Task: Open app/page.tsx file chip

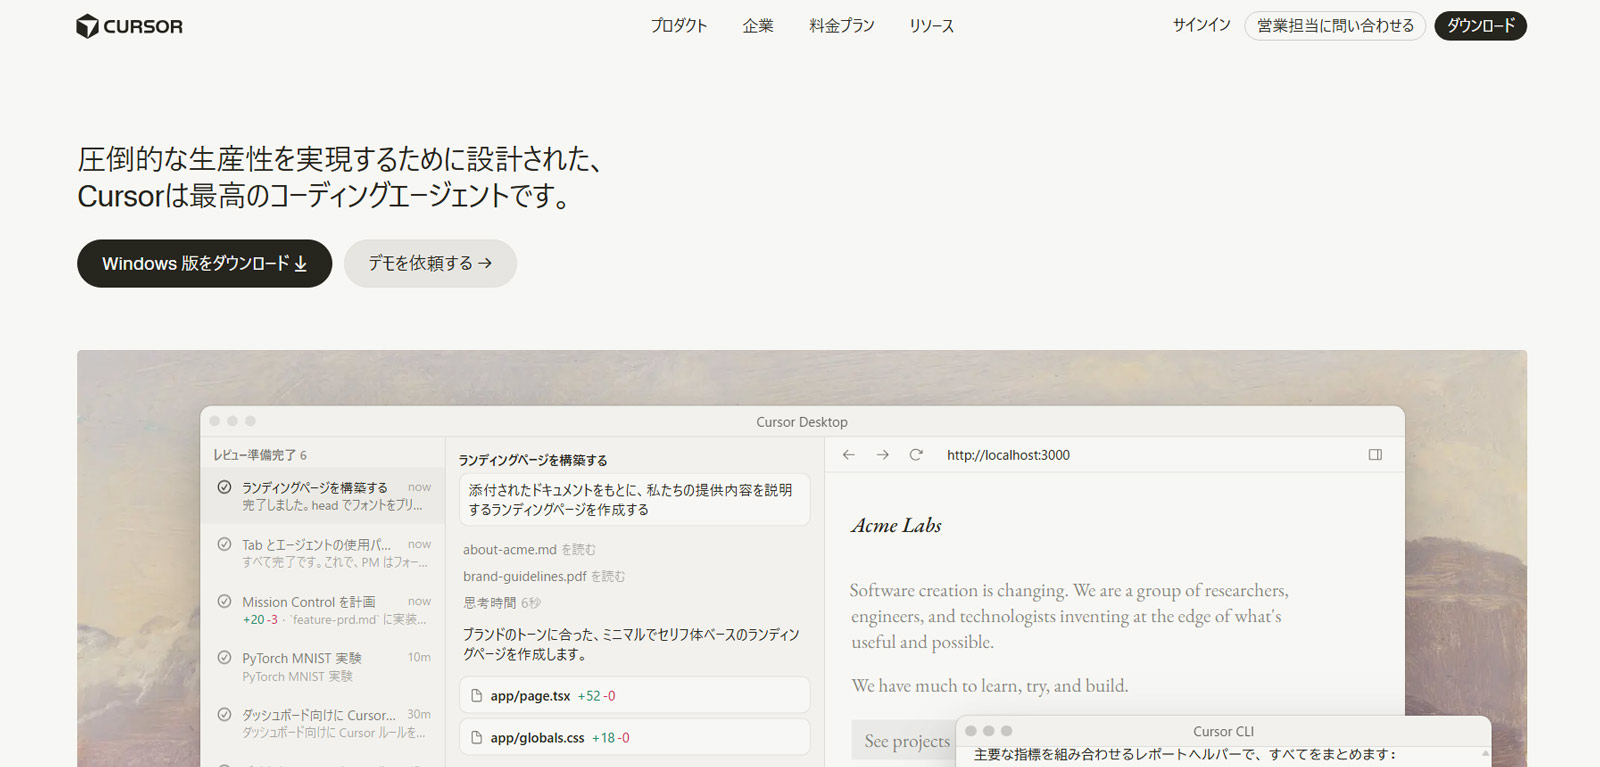Action: coord(634,695)
